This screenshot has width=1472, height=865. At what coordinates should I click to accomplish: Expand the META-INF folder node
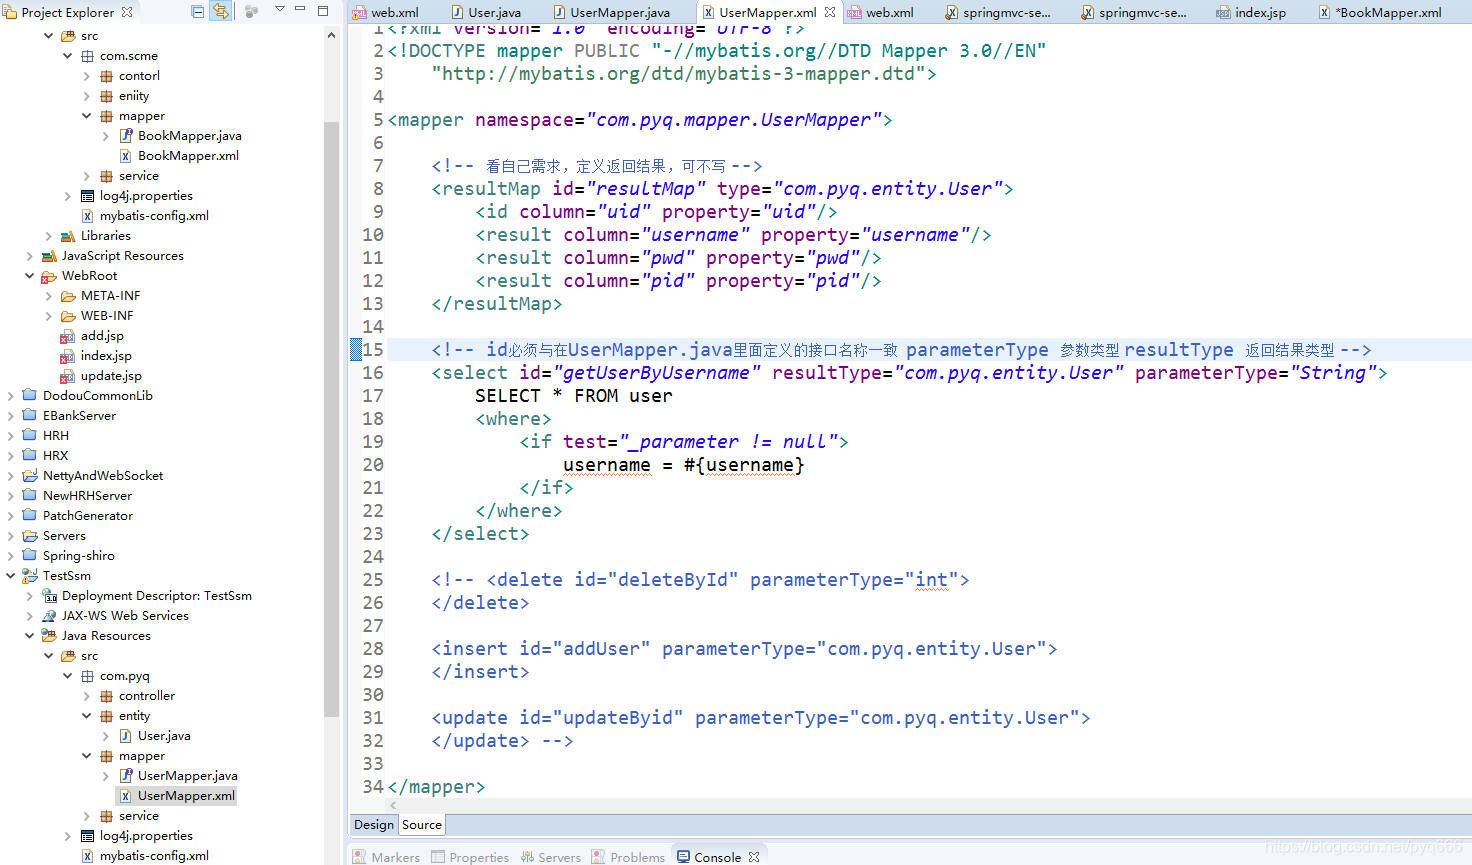[x=49, y=296]
